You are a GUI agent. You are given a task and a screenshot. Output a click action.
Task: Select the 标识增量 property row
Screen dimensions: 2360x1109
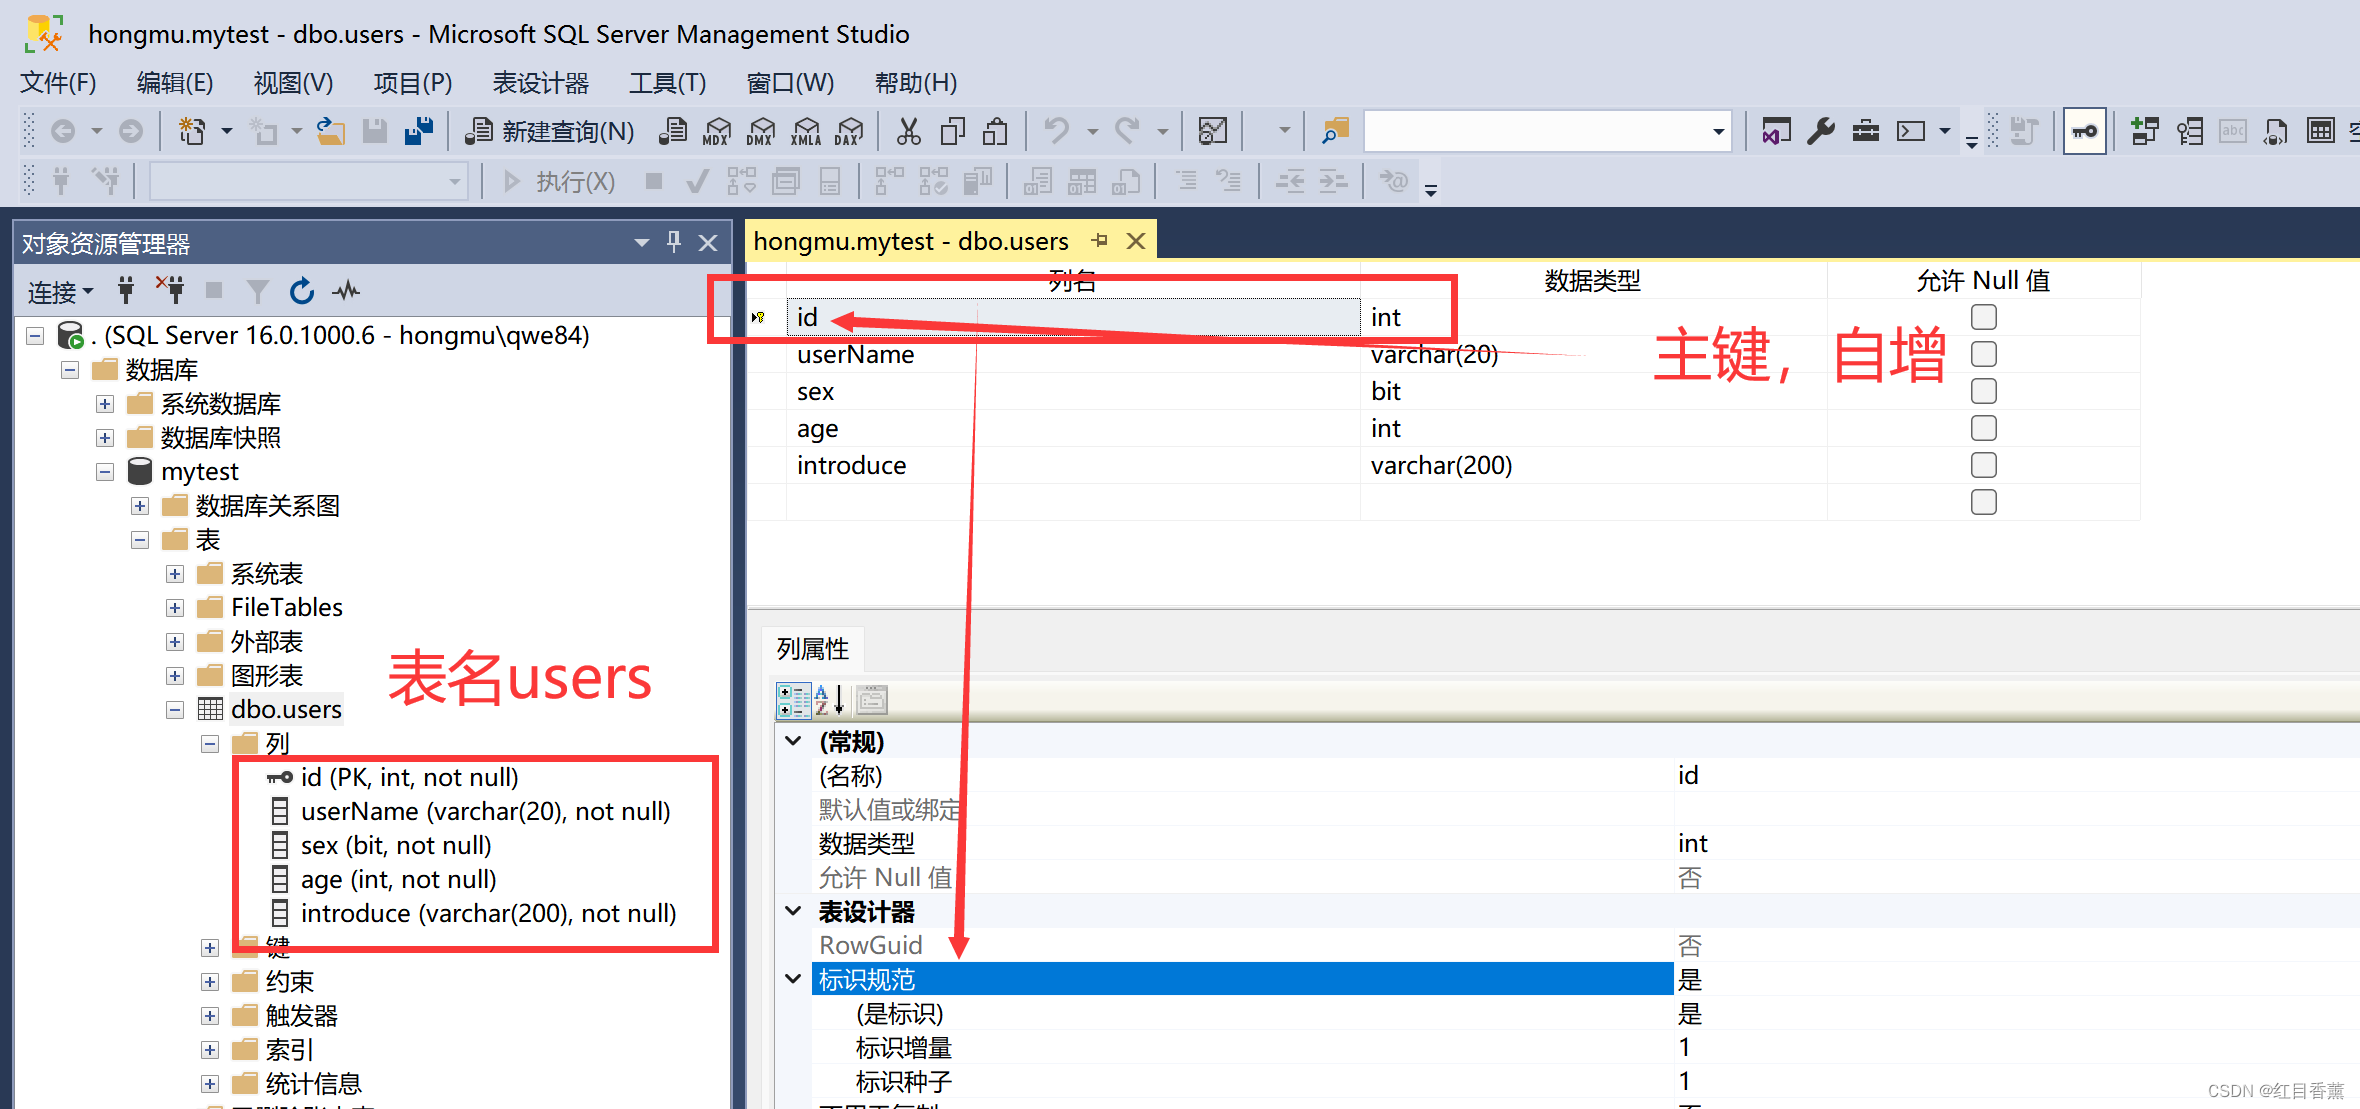coord(903,1048)
